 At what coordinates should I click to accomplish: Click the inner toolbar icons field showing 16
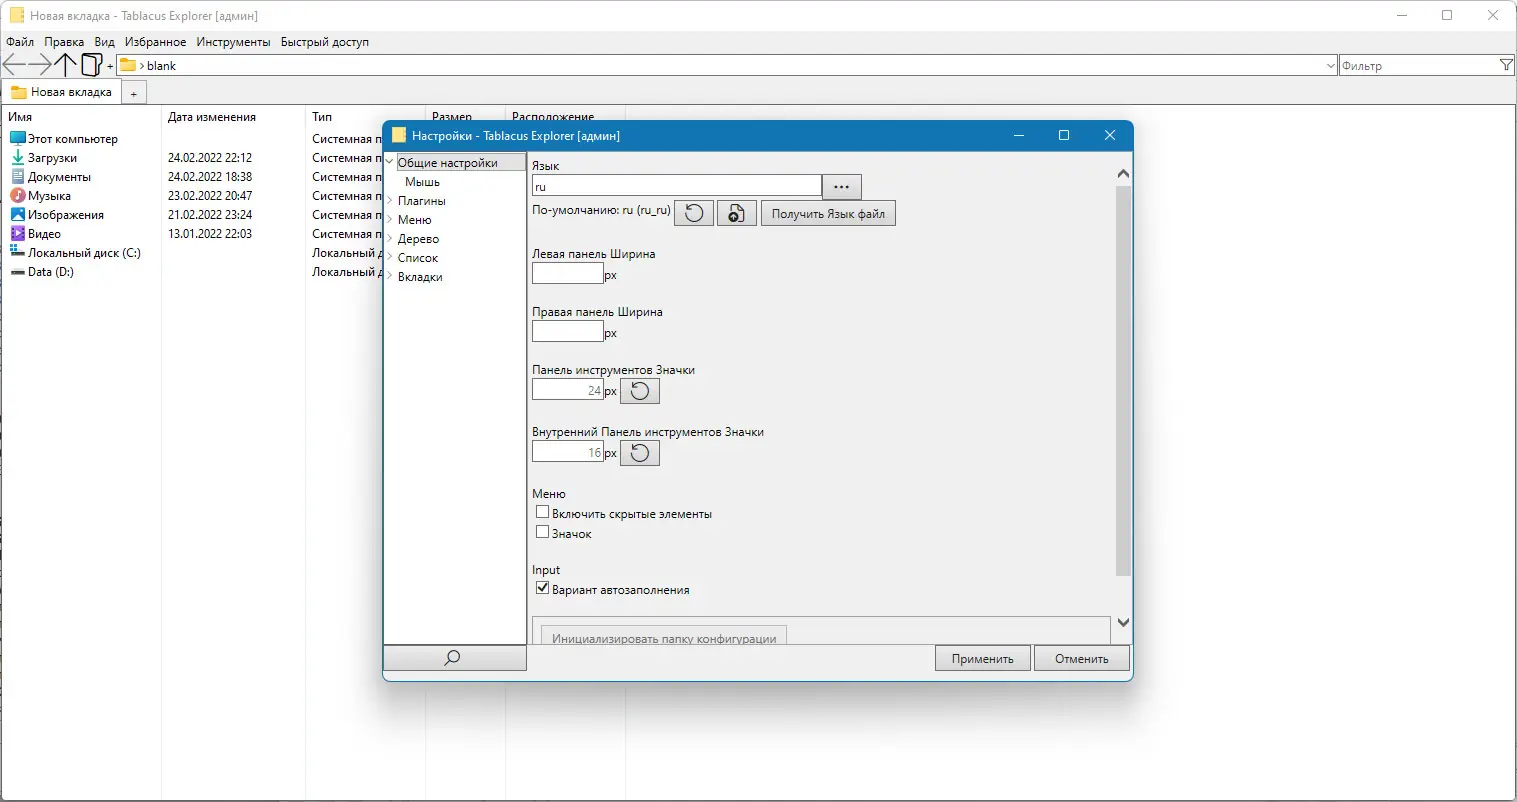coord(568,452)
